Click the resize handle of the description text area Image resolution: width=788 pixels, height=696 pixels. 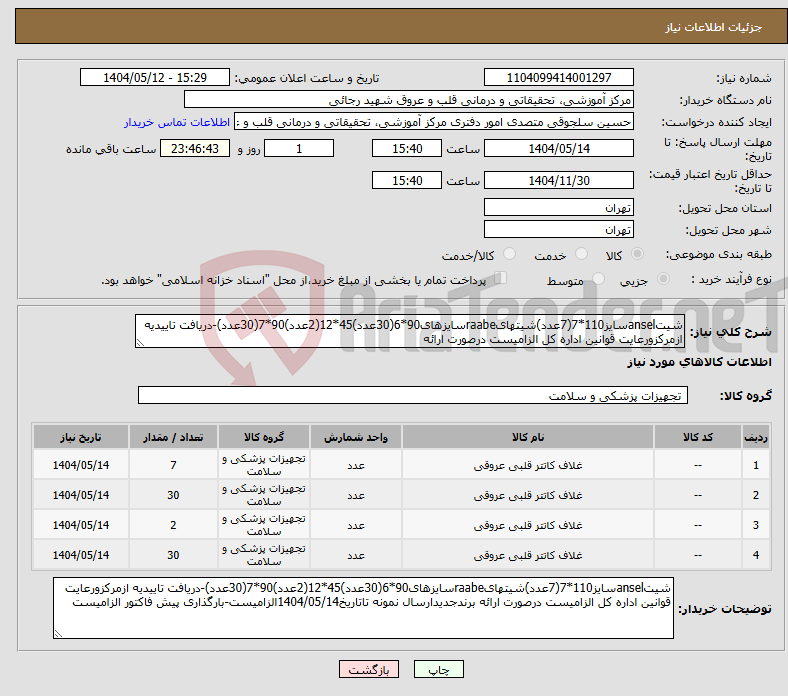140,343
